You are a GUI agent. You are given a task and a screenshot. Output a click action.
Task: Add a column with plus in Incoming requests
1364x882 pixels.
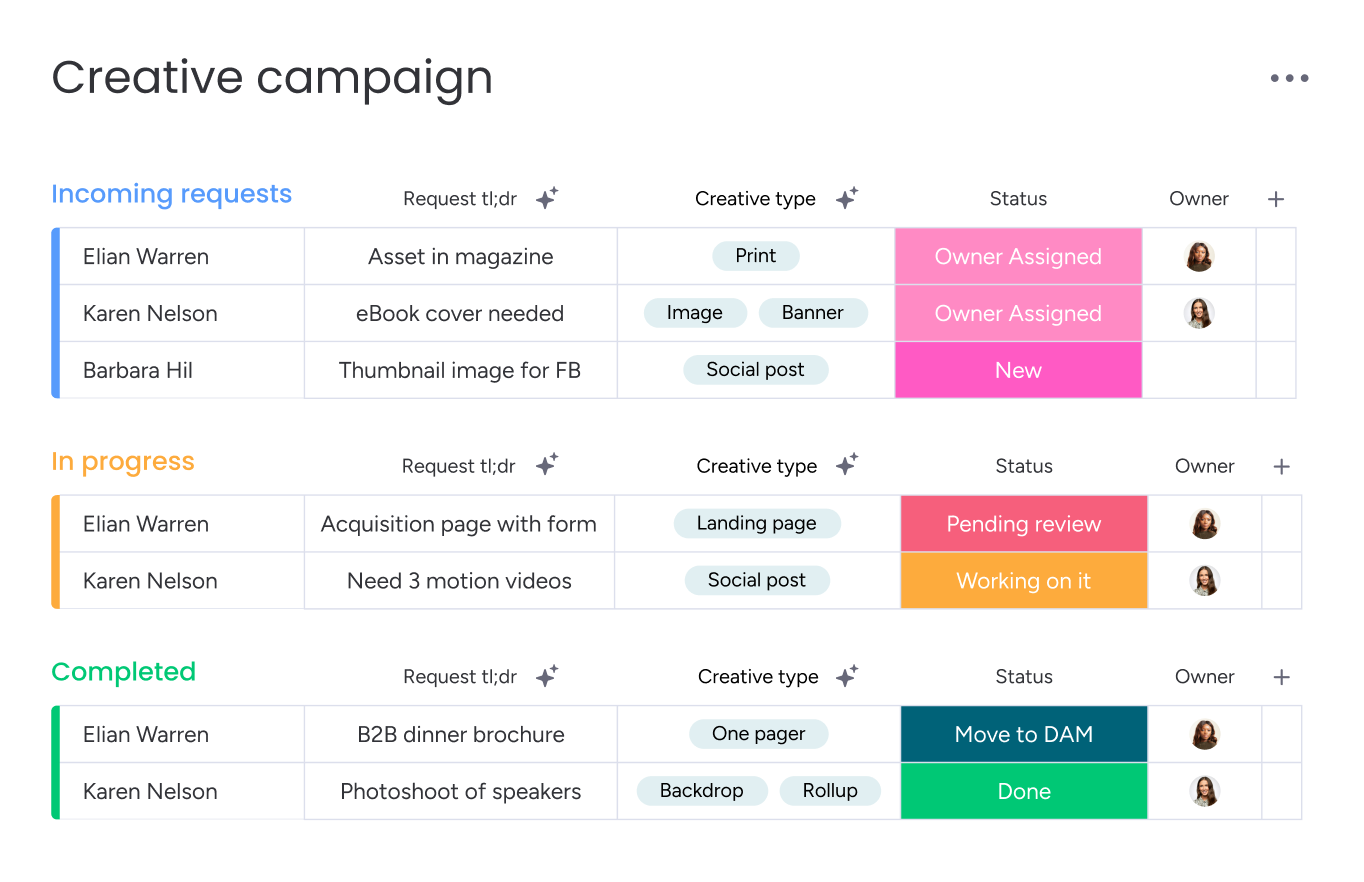(x=1276, y=199)
